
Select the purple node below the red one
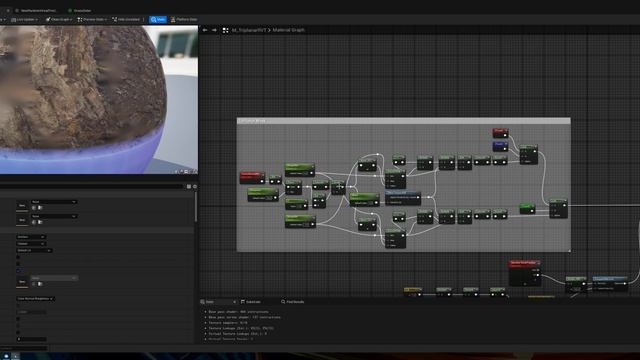coord(500,146)
